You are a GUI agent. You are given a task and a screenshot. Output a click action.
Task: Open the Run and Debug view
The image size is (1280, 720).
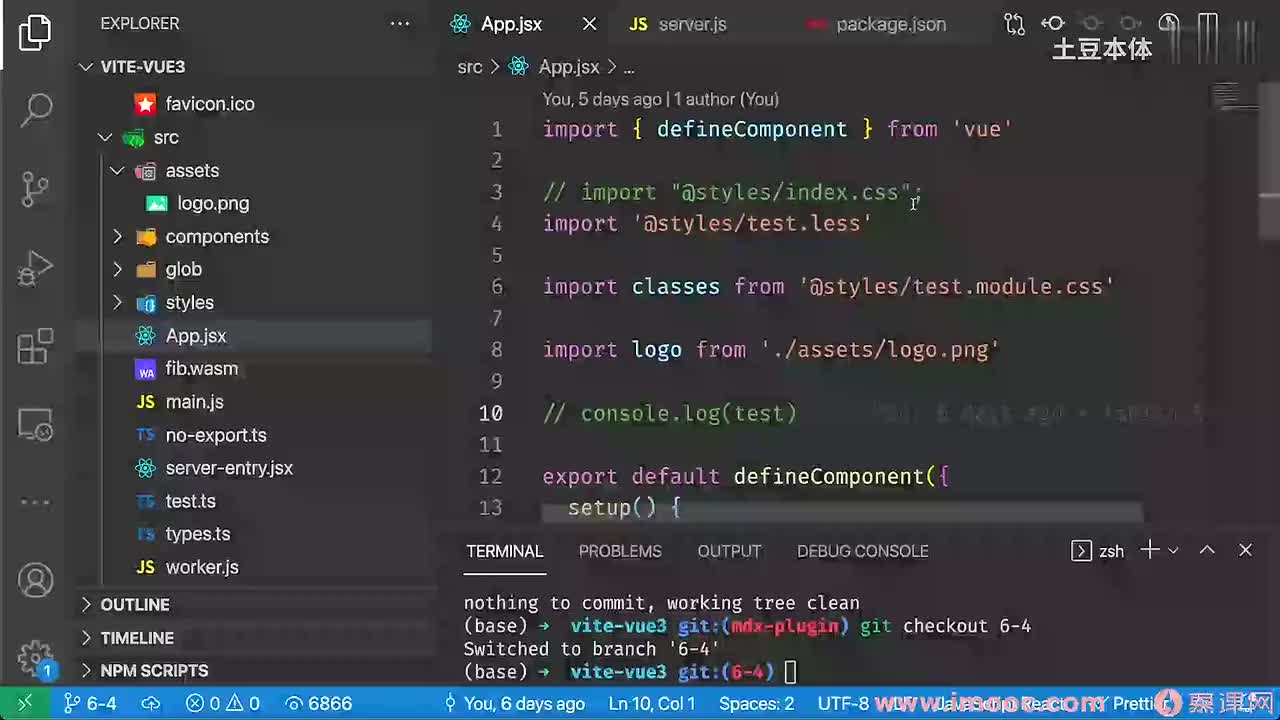click(36, 268)
